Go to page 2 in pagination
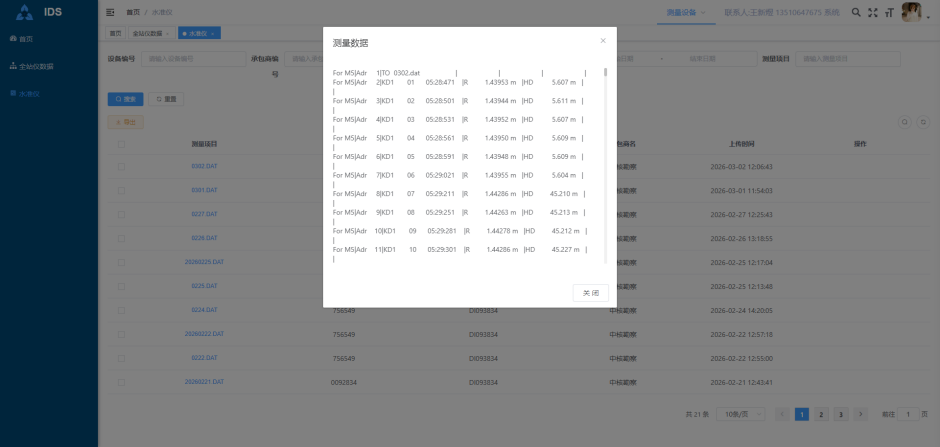The image size is (940, 447). [821, 414]
